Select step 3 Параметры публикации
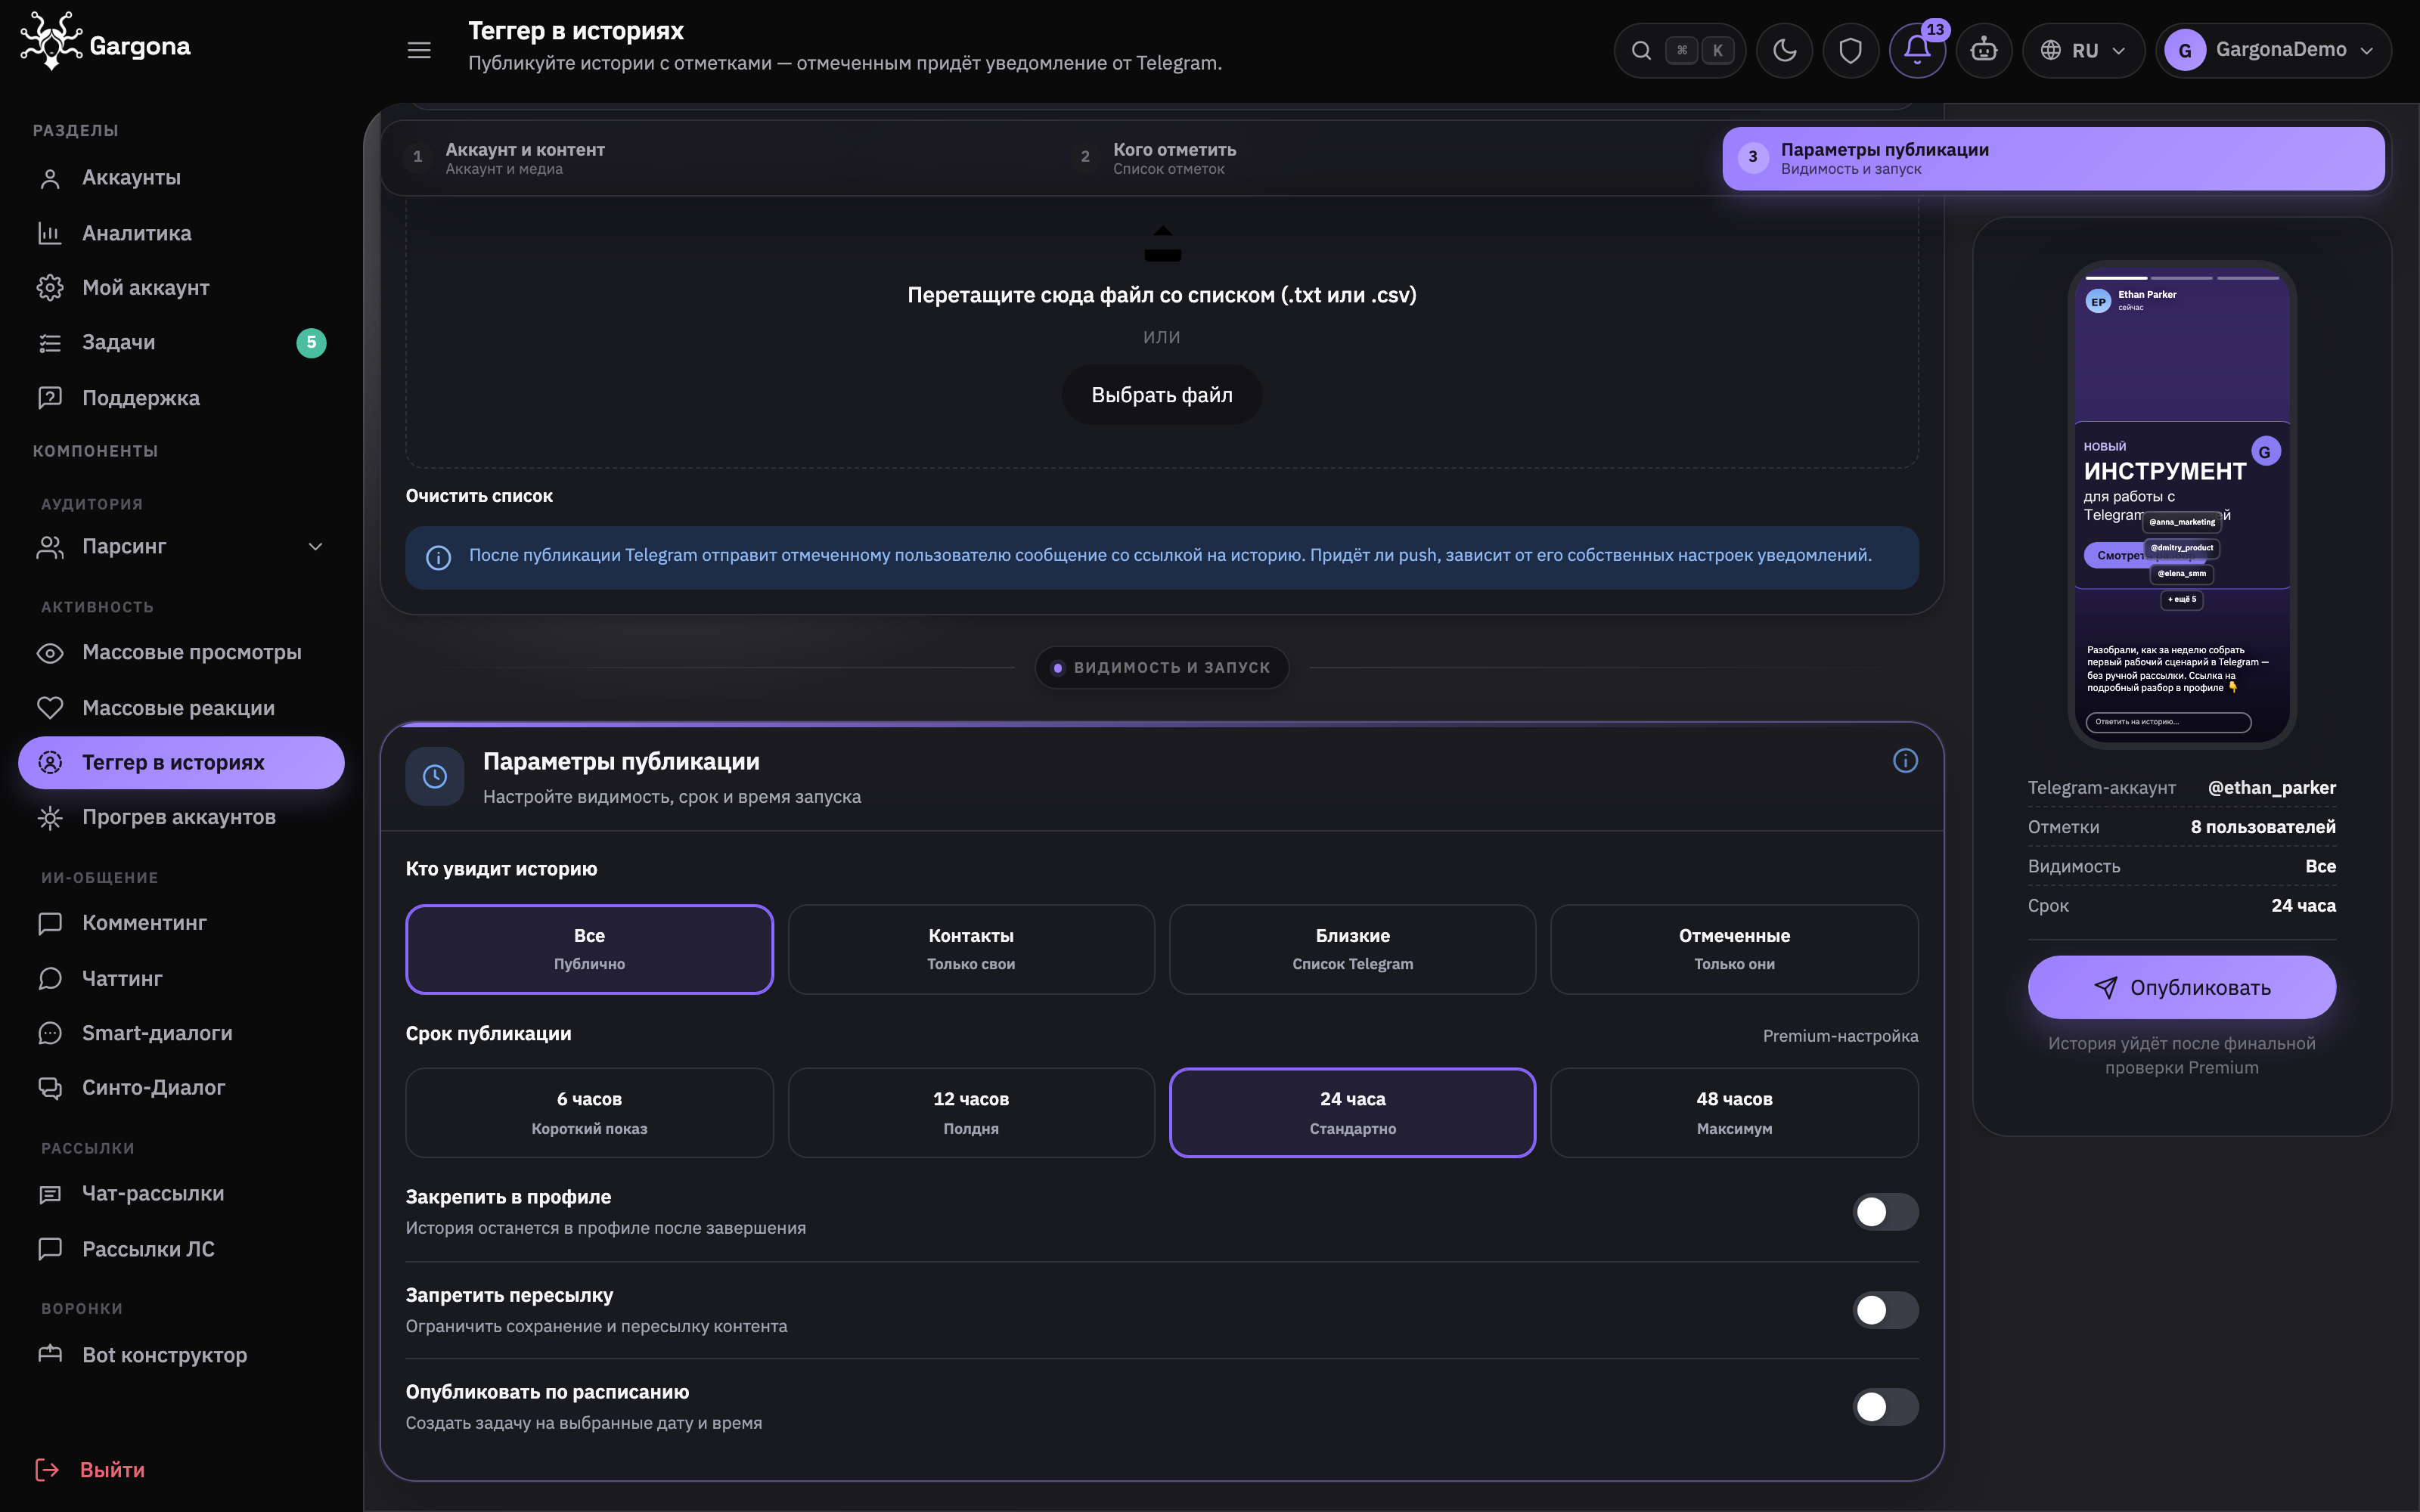The image size is (2420, 1512). click(2053, 158)
